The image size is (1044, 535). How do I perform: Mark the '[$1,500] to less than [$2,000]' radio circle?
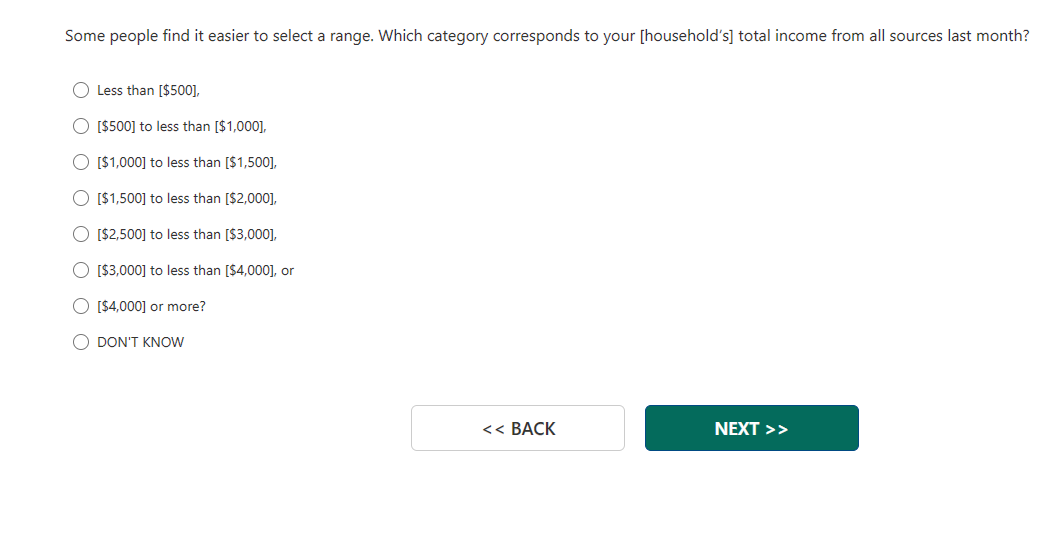tap(81, 198)
